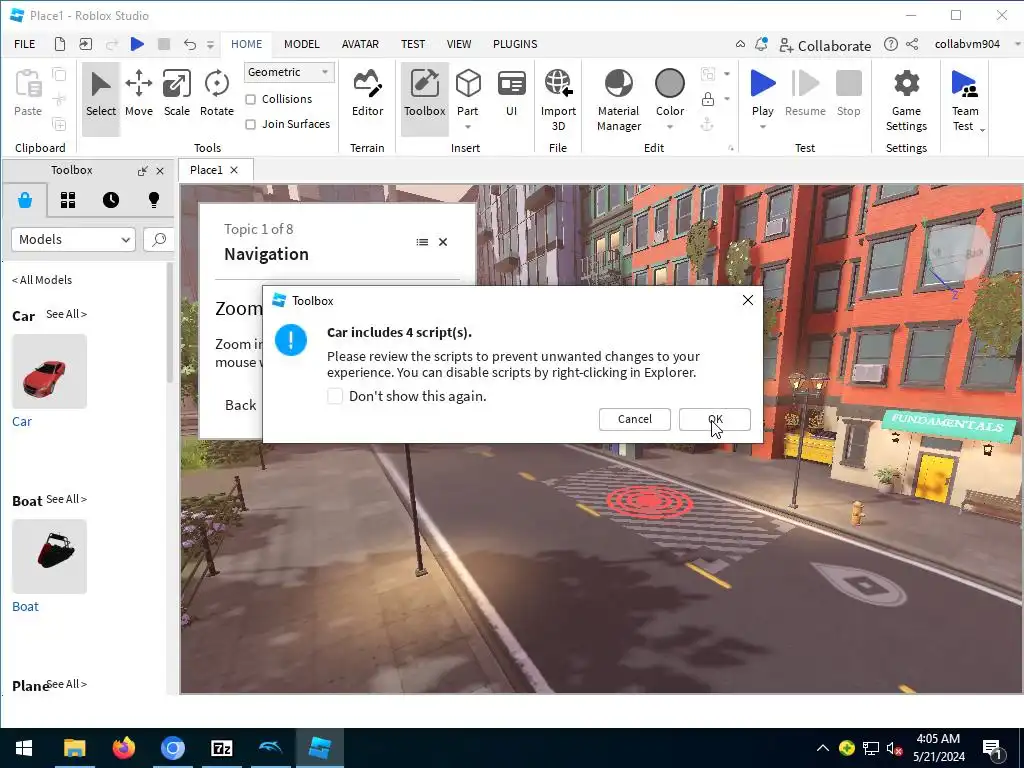Image resolution: width=1024 pixels, height=768 pixels.
Task: Activate the Scale tool
Action: pos(176,93)
